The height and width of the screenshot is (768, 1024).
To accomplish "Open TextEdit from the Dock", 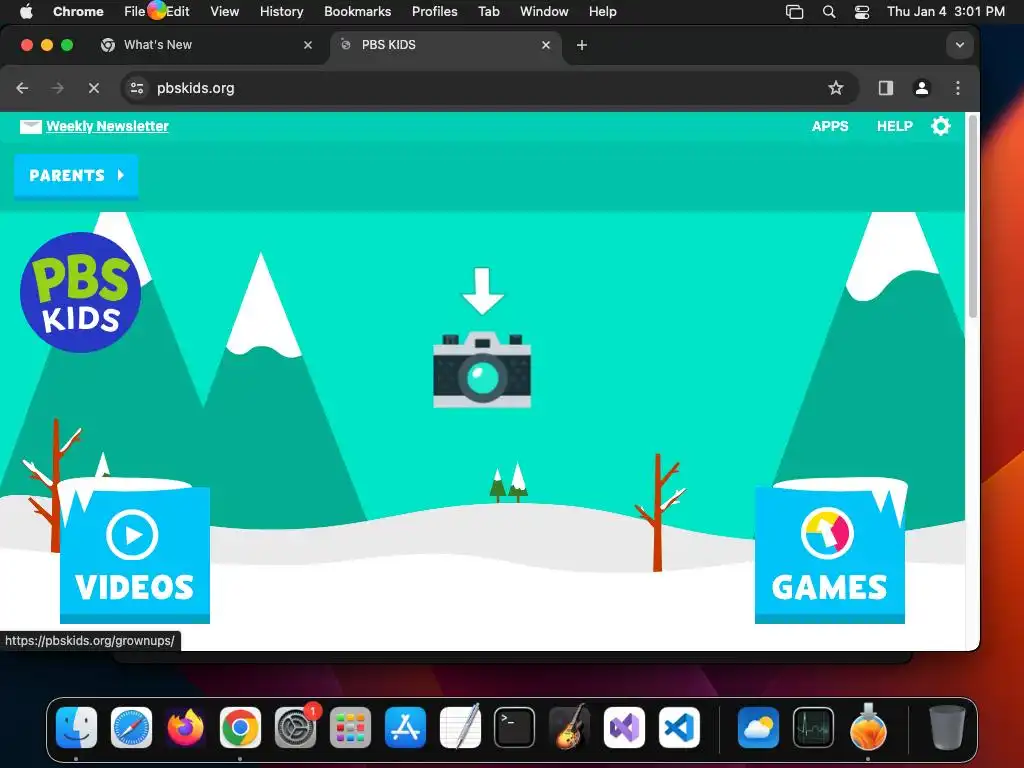I will (x=460, y=726).
